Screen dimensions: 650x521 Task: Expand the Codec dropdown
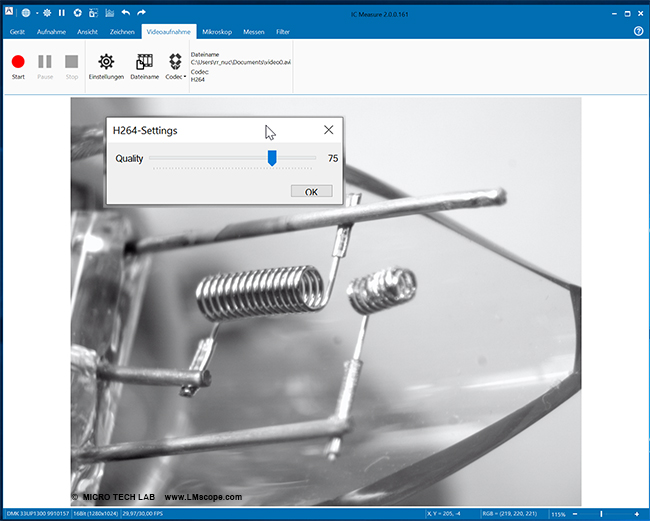175,66
